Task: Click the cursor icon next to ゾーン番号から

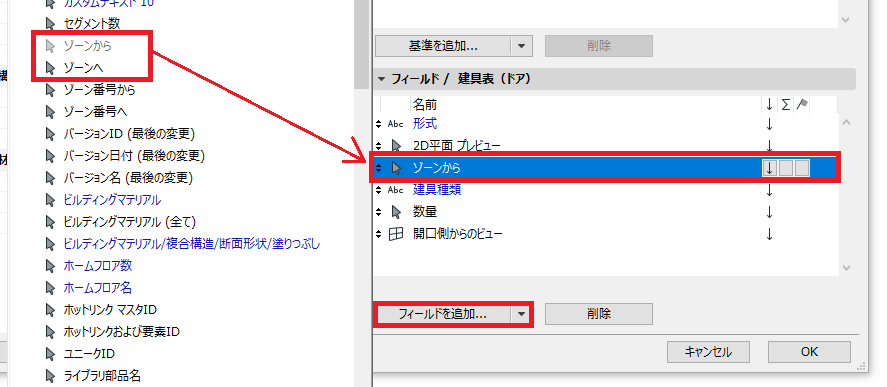Action: click(x=50, y=89)
